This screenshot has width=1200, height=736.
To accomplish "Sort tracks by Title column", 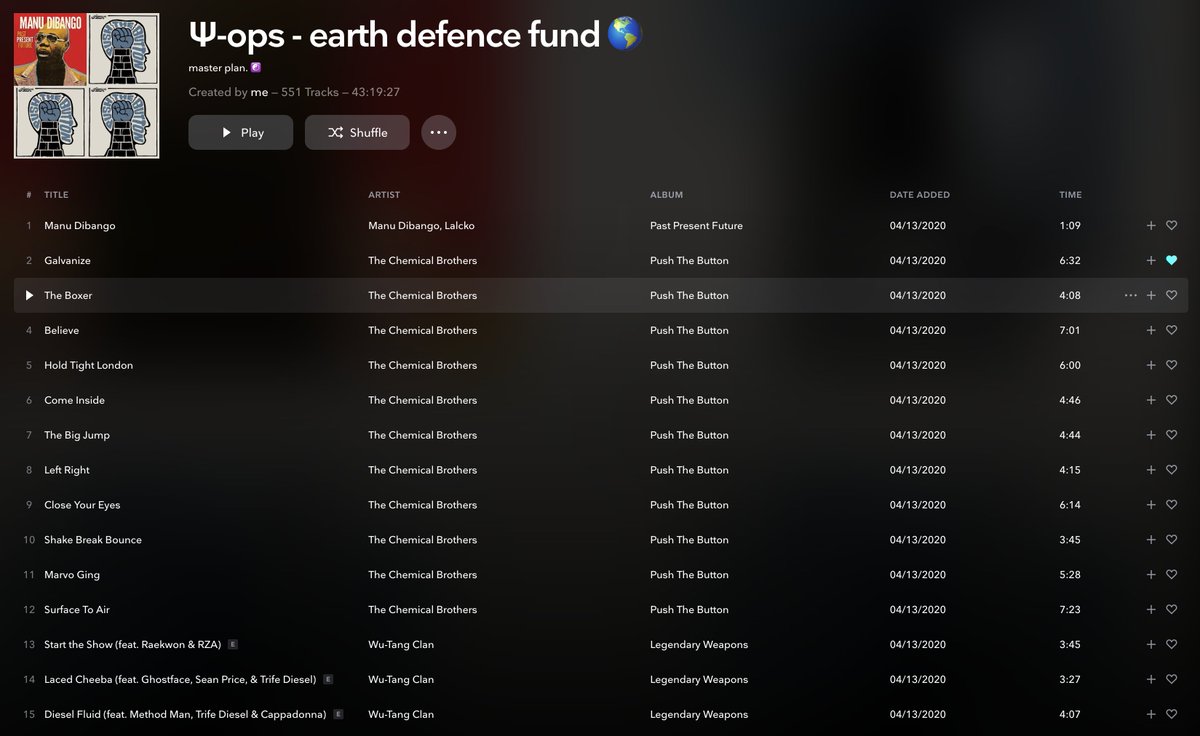I will point(56,195).
